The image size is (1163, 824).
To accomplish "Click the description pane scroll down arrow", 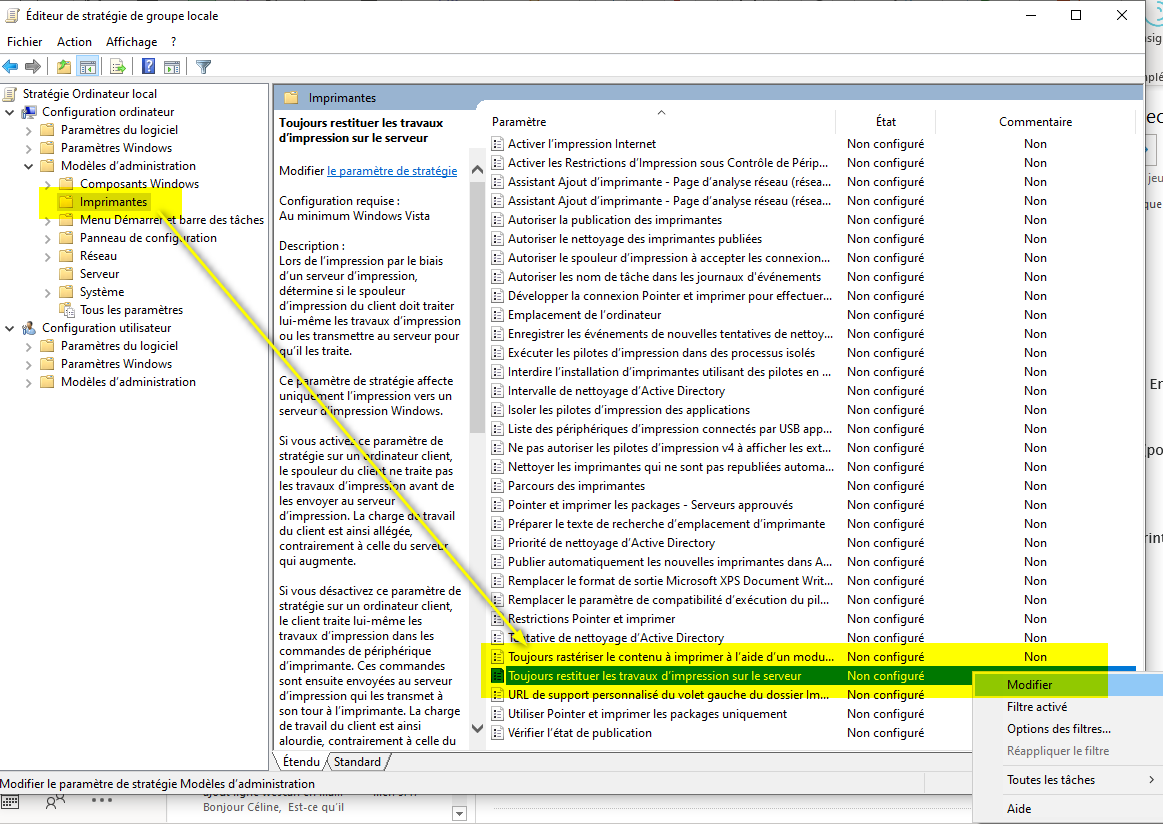I will [477, 729].
